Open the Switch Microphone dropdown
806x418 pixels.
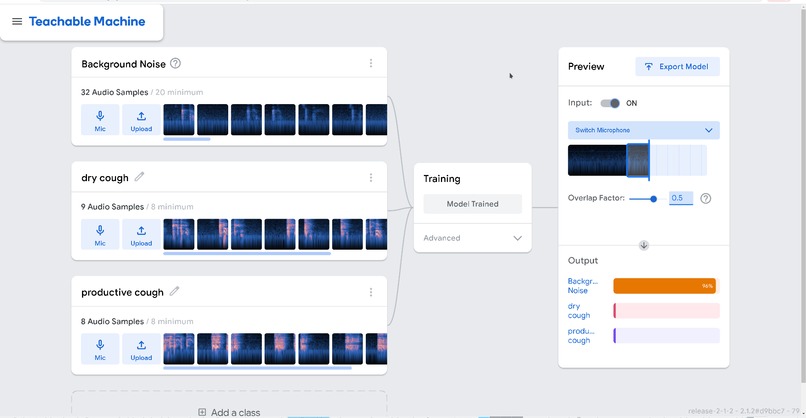click(644, 130)
